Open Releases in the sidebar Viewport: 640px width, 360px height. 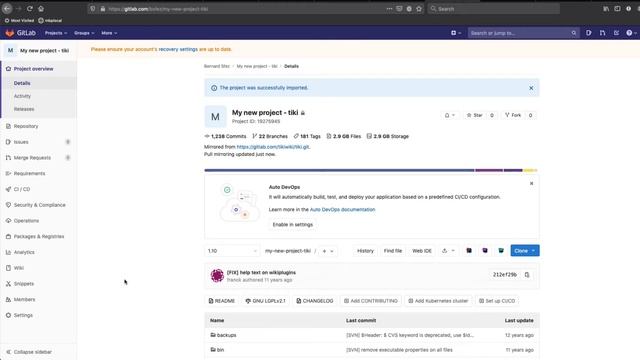click(24, 109)
